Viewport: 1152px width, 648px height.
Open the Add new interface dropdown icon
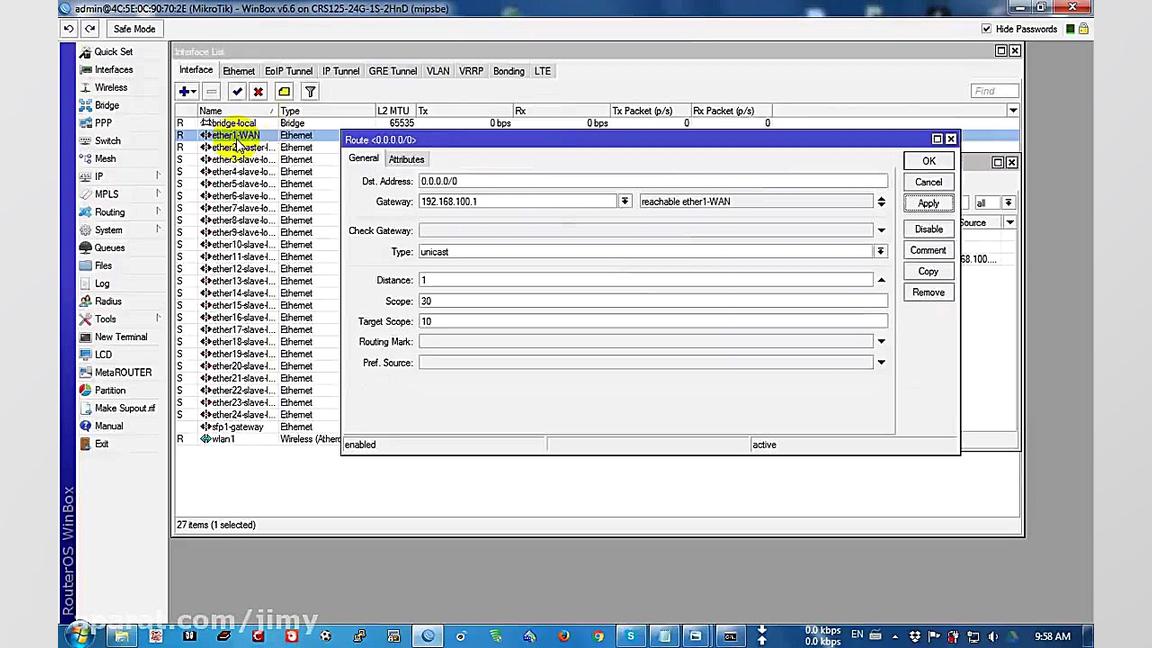pos(186,91)
